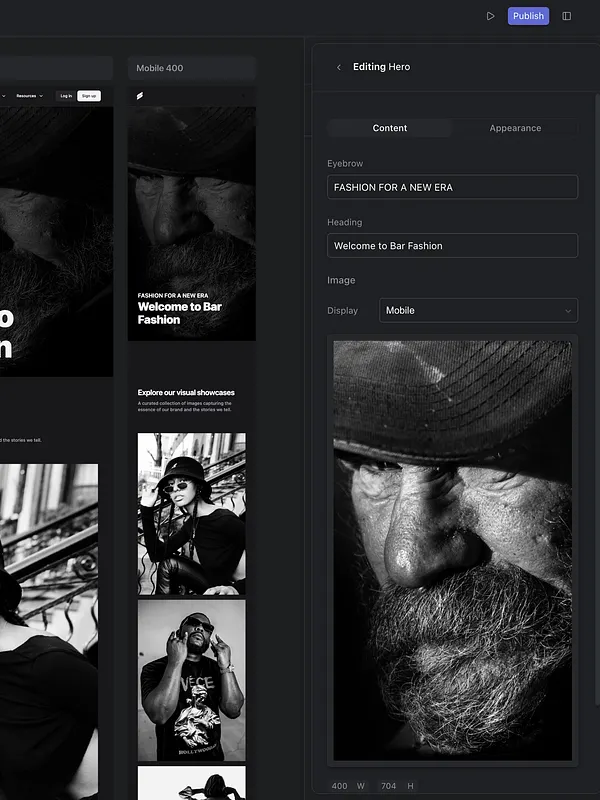Go back from Editing Hero panel
This screenshot has width=600, height=800.
pos(339,67)
